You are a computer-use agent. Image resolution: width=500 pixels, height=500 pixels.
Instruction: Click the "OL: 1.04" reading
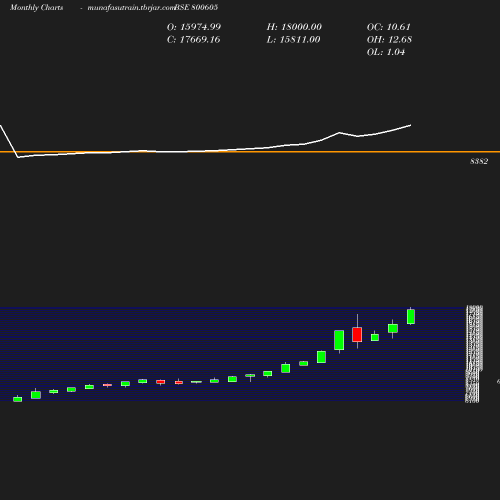[x=386, y=52]
